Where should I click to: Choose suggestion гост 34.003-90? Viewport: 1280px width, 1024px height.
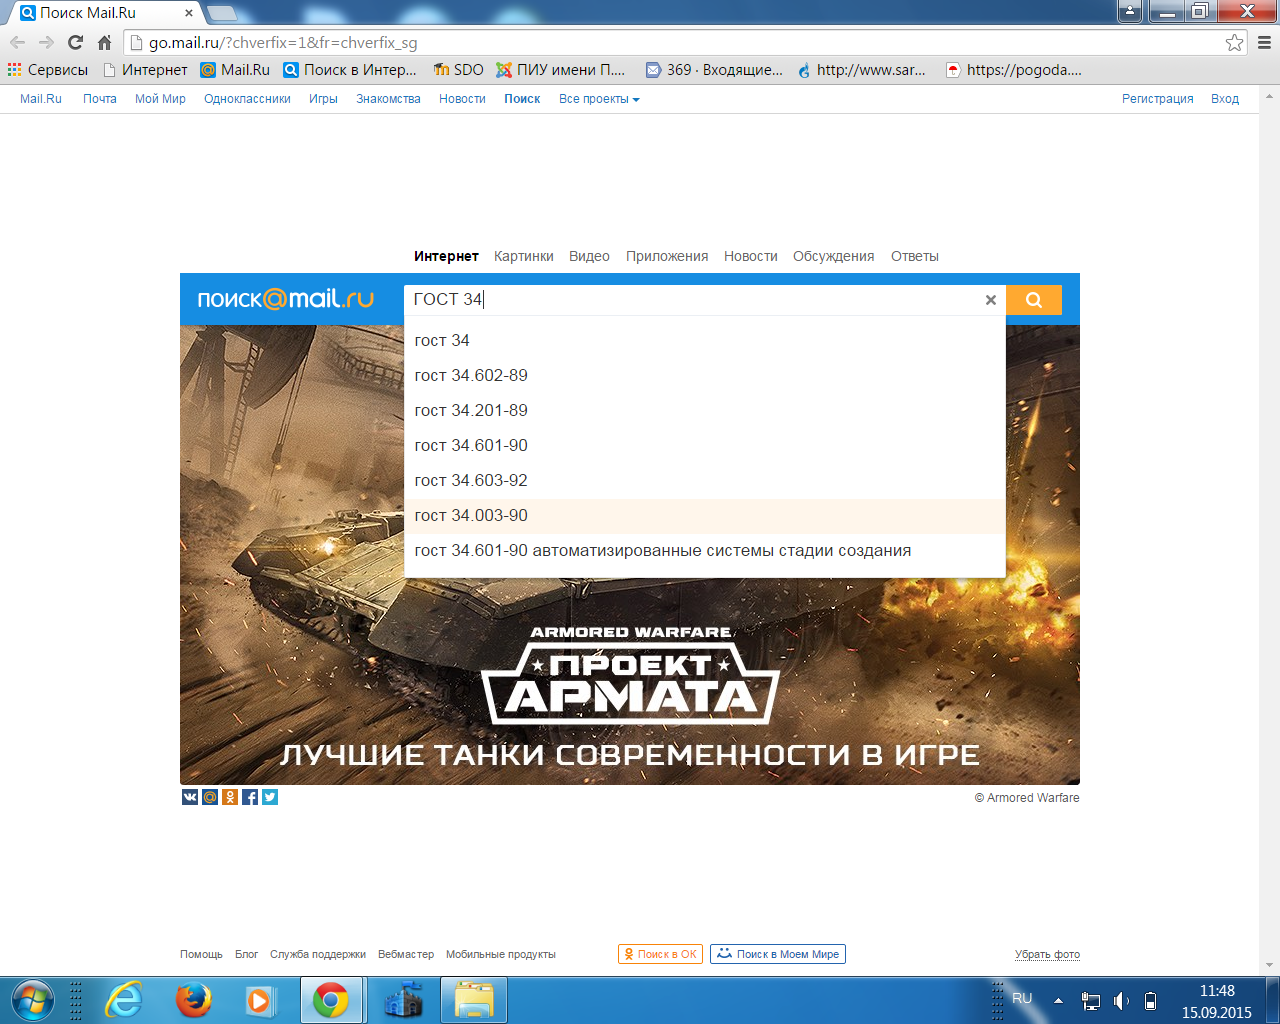coord(705,516)
